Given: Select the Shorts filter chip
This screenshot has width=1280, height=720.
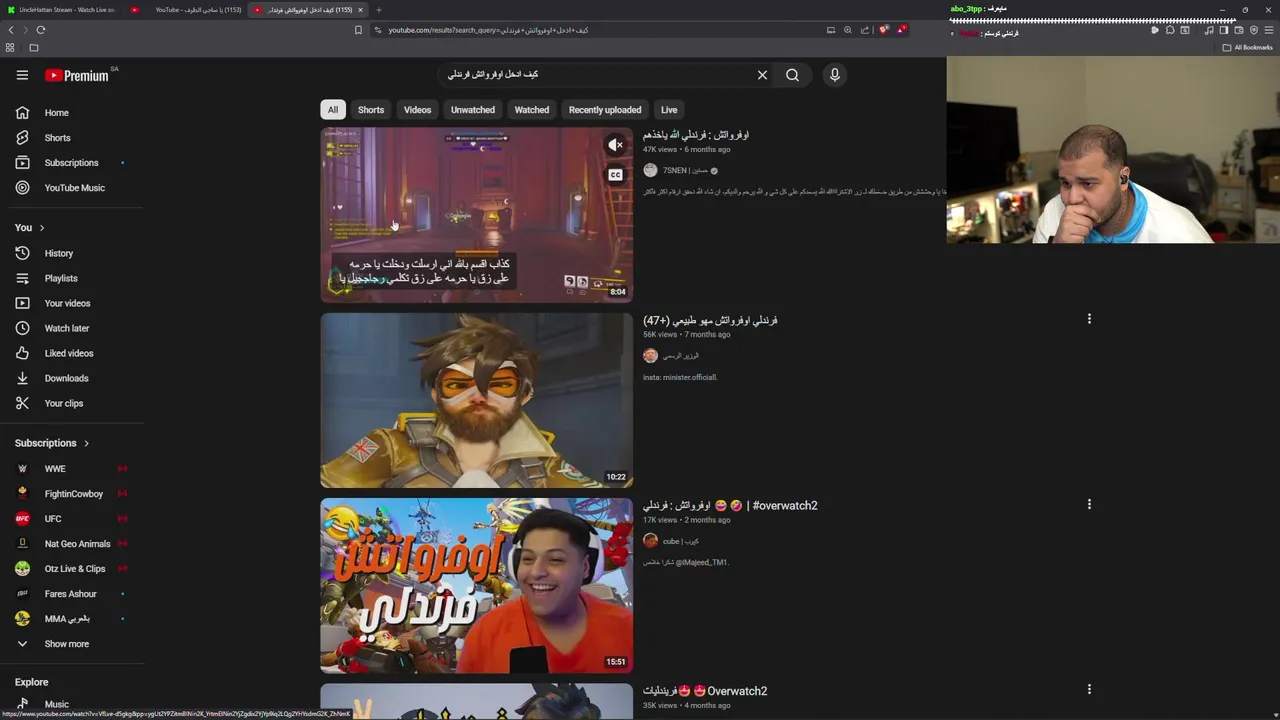Looking at the screenshot, I should pos(371,110).
